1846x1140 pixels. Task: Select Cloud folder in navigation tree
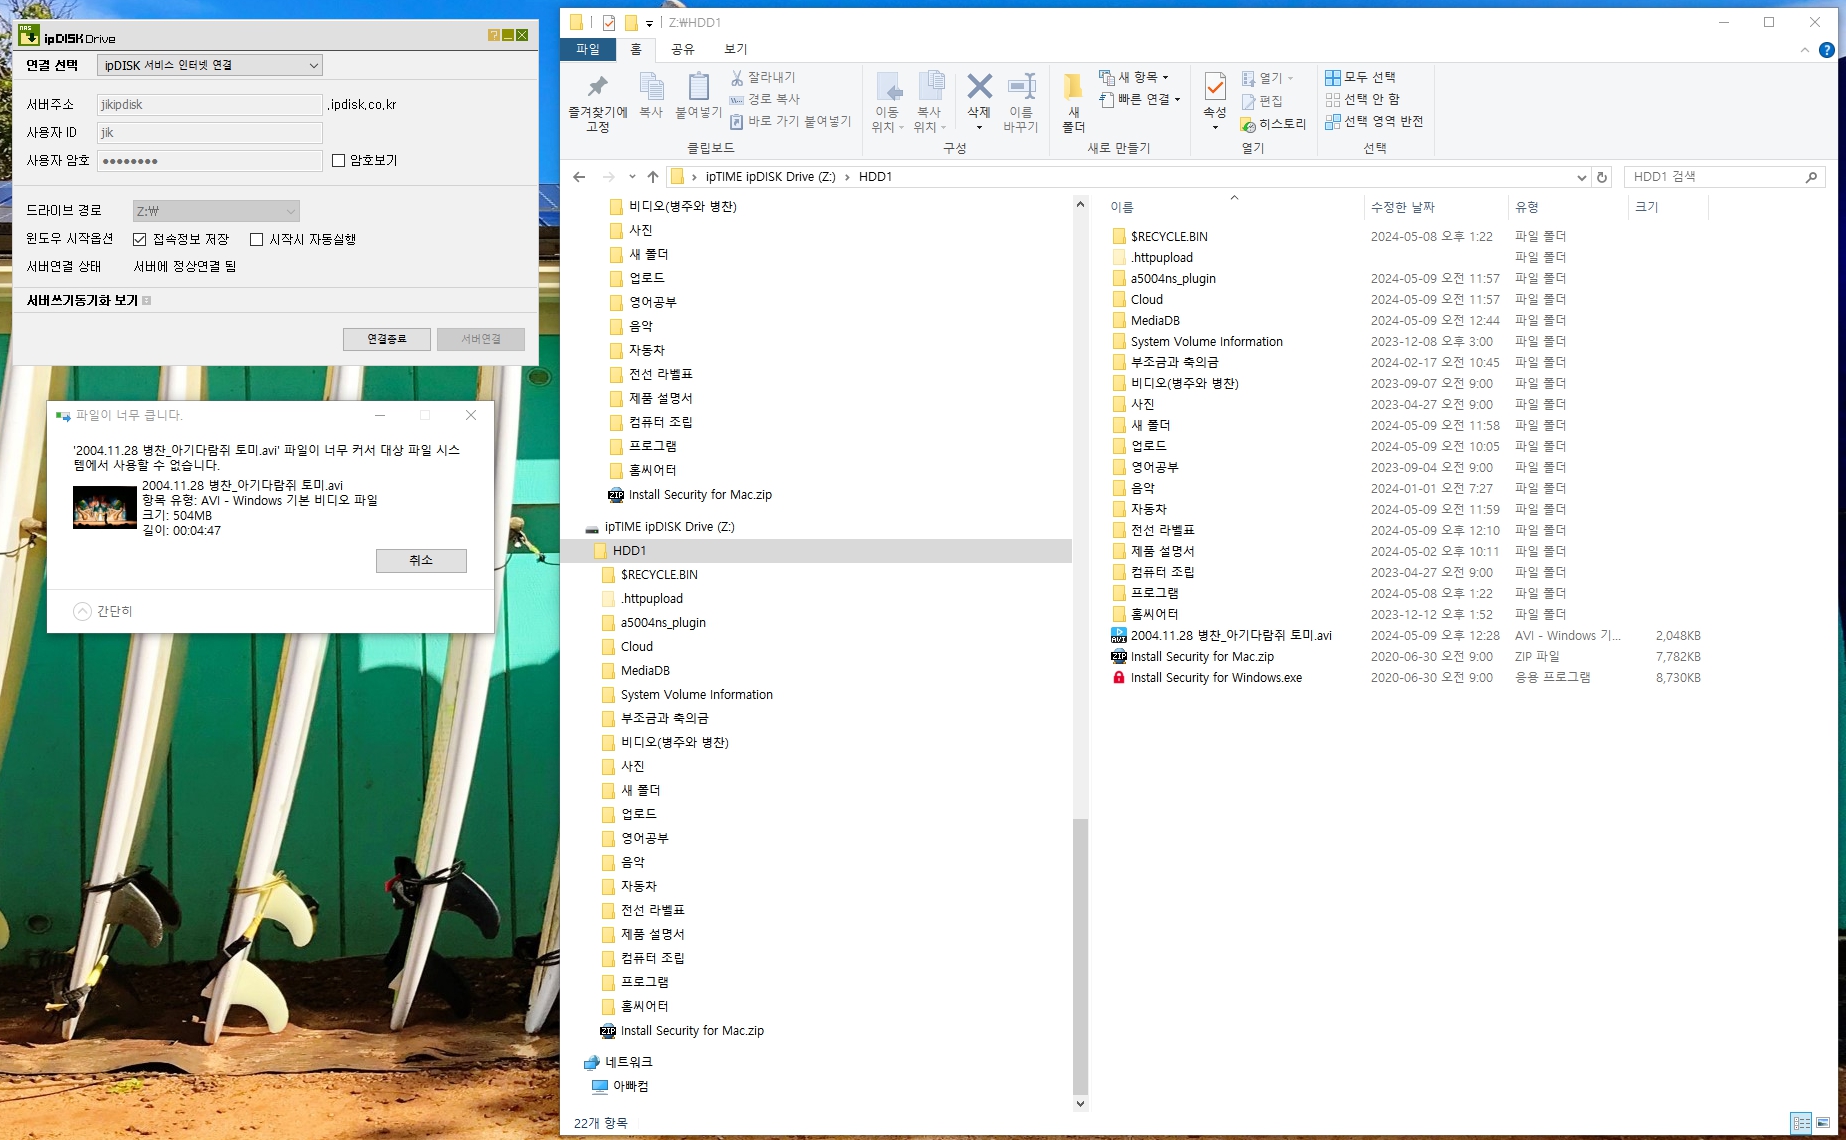[637, 647]
